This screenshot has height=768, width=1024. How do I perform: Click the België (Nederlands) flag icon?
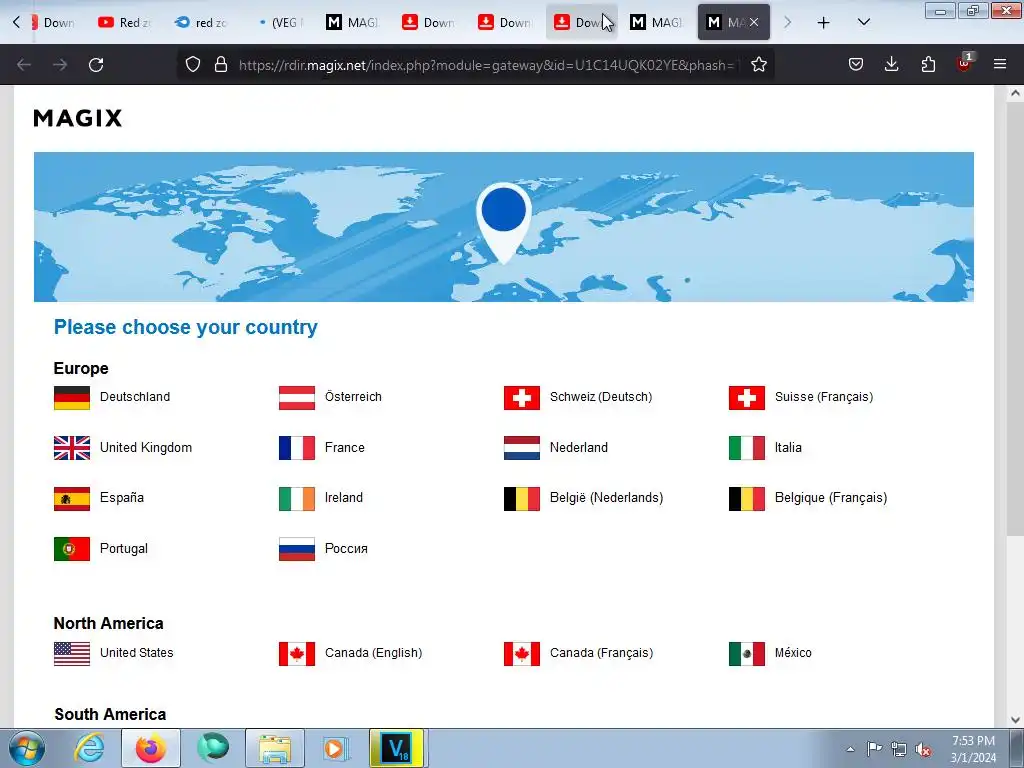click(522, 498)
